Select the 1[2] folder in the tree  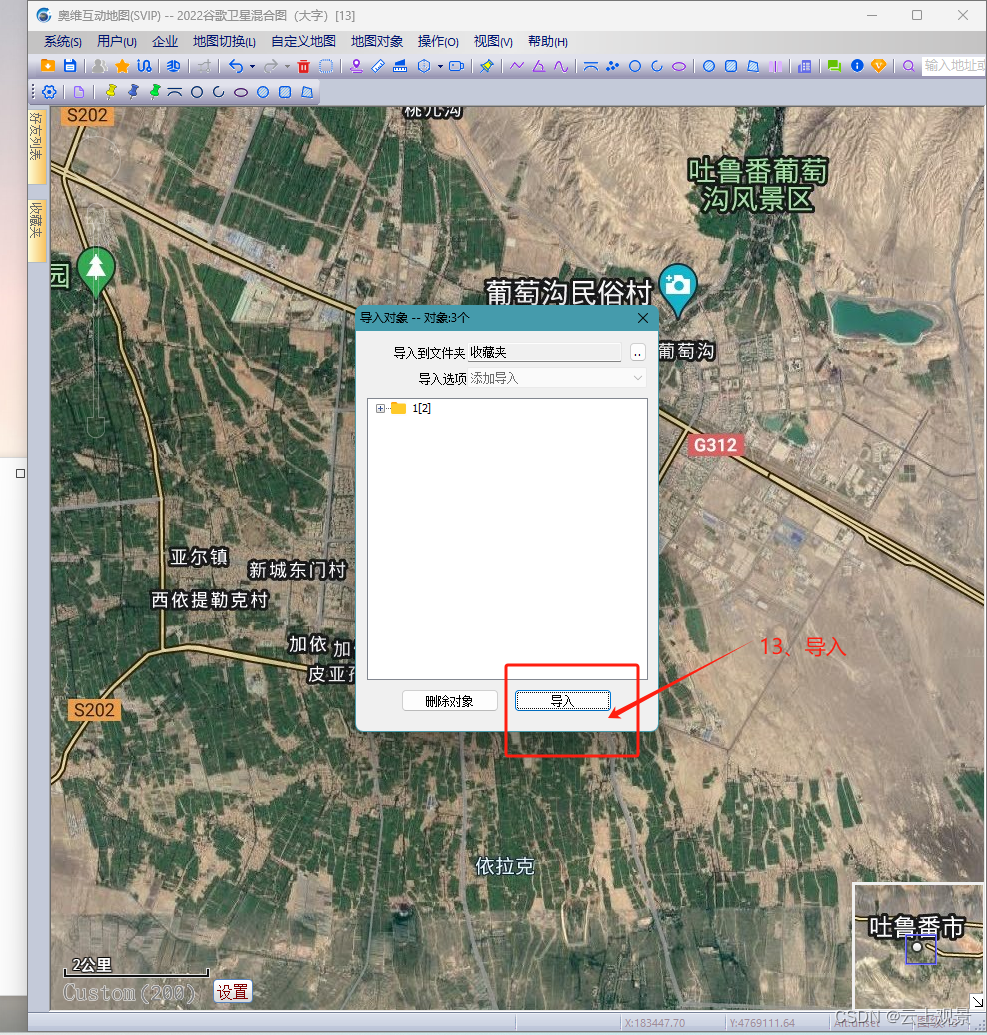point(421,409)
